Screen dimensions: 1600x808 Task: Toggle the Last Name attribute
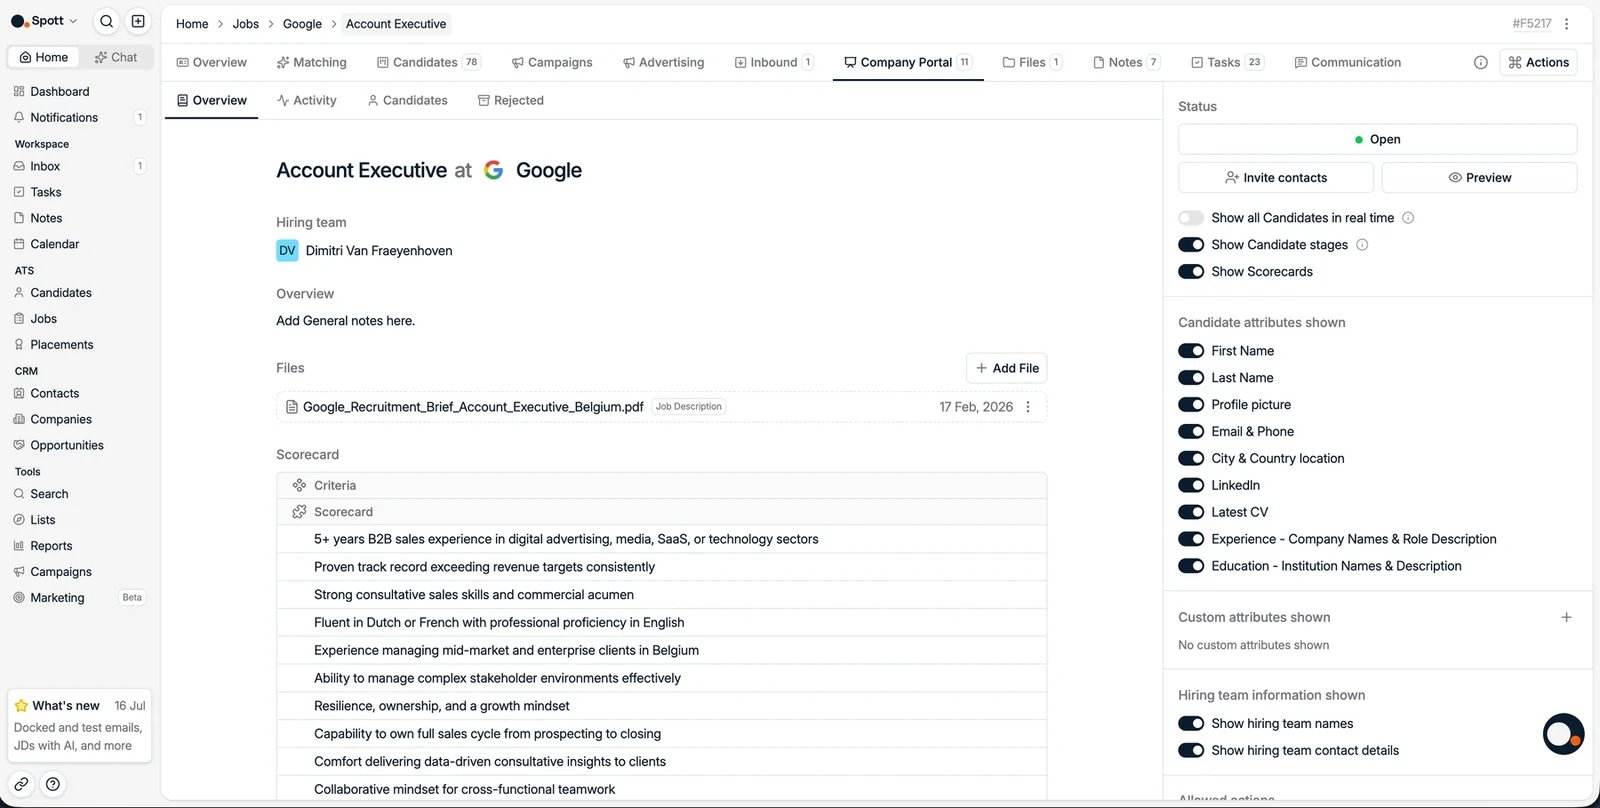(1191, 378)
